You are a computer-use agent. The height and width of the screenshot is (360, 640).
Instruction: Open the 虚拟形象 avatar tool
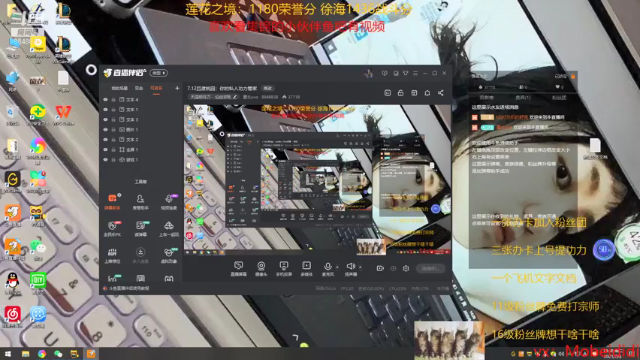click(x=169, y=255)
